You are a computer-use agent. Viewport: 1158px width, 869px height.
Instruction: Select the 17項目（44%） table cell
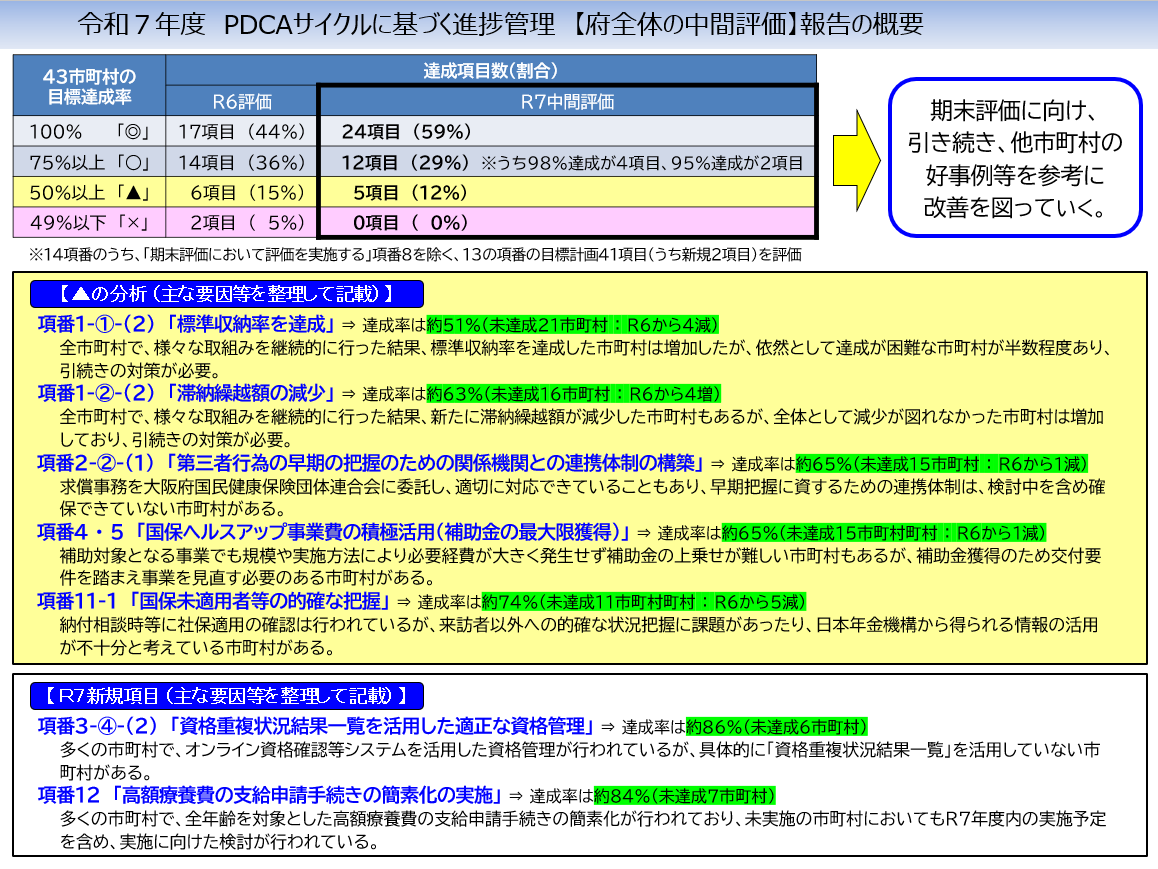(x=241, y=131)
